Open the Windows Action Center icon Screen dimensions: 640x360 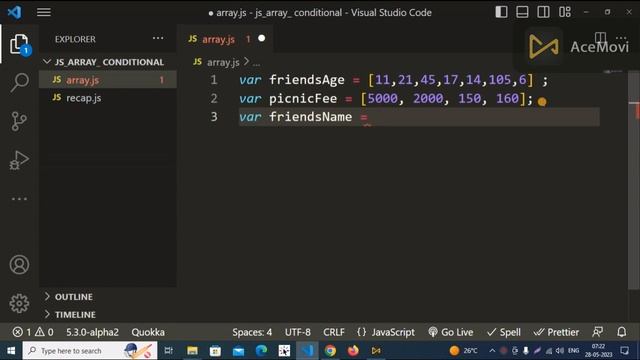tap(624, 351)
